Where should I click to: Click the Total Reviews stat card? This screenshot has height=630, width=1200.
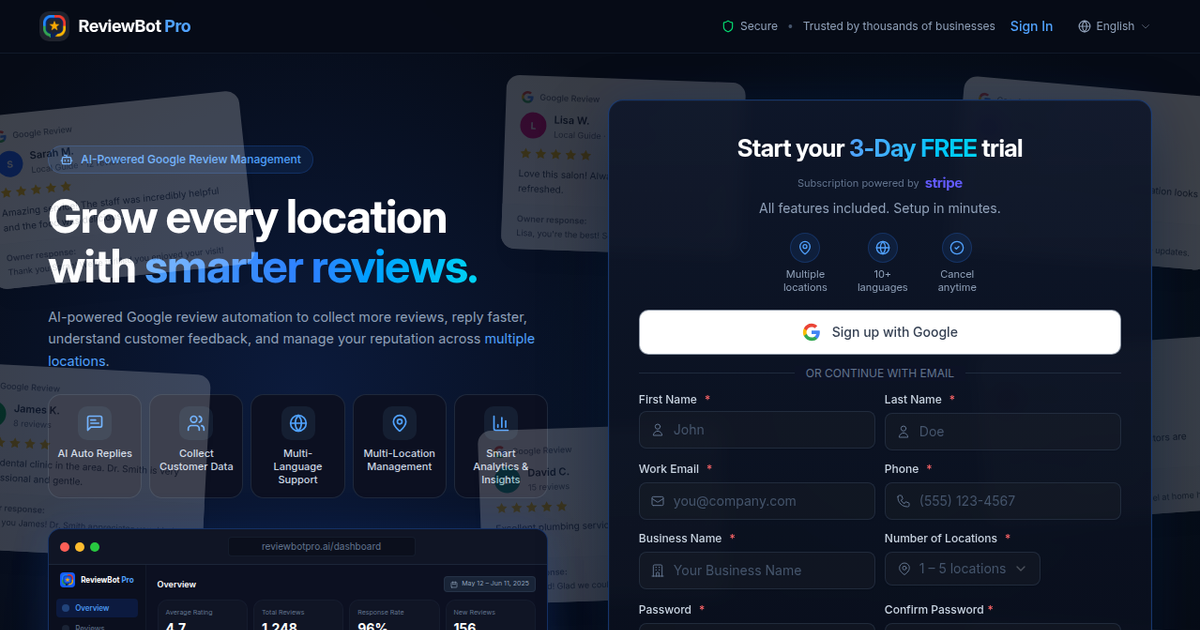(299, 615)
